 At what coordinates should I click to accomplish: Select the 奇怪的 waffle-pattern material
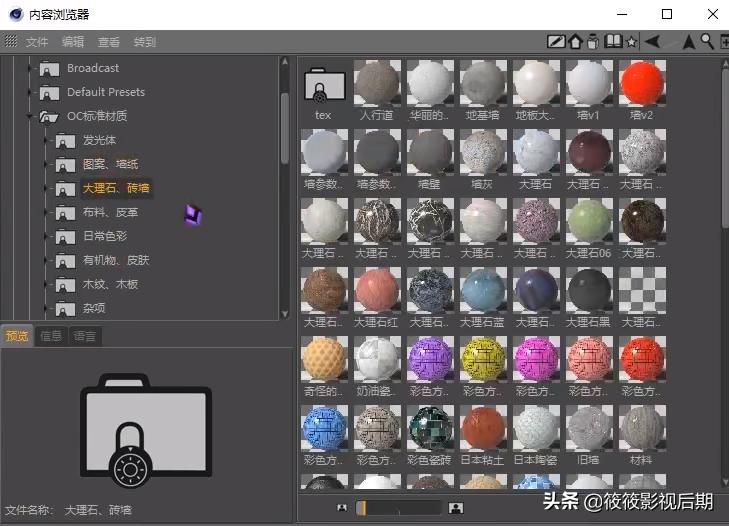[x=324, y=359]
